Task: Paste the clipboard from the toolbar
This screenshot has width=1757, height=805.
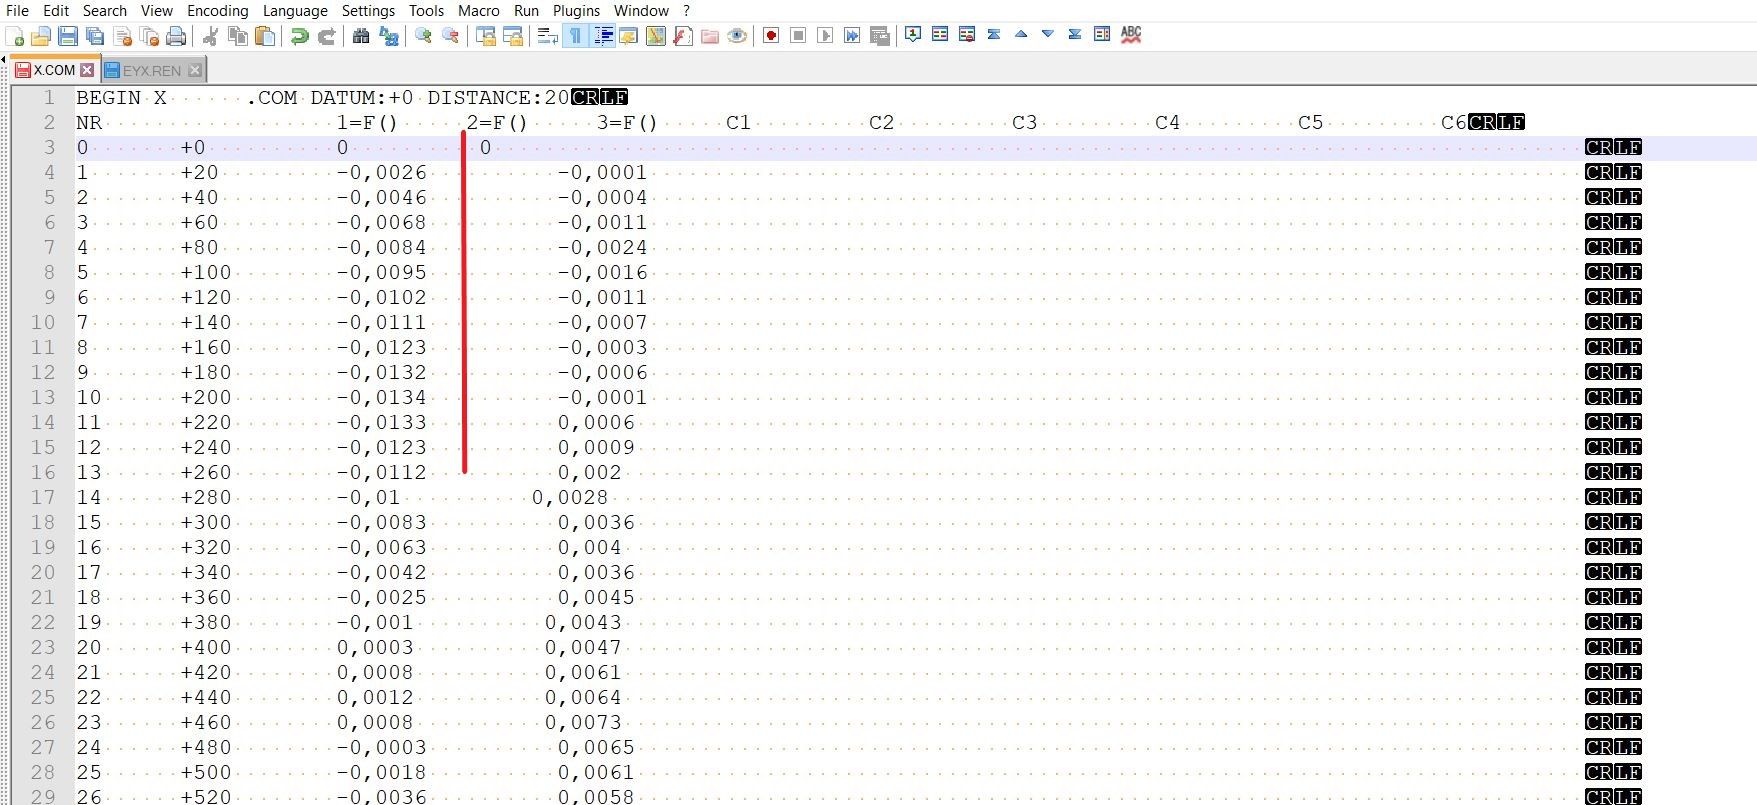Action: (x=265, y=37)
